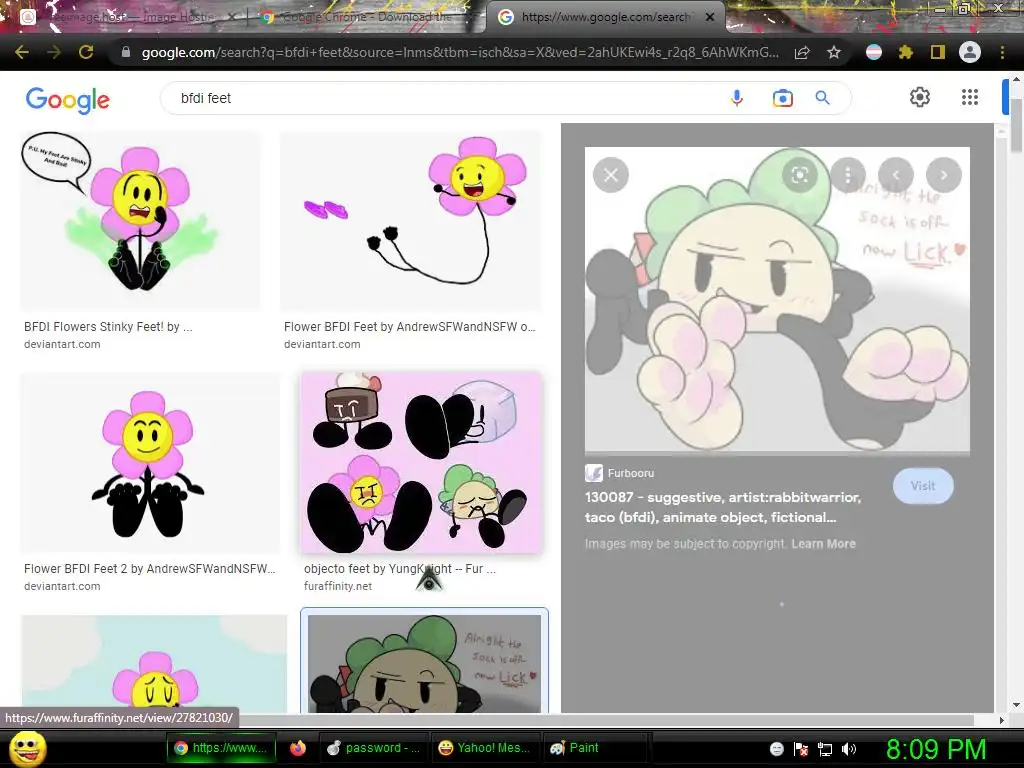Open the Learn More copyright link

pyautogui.click(x=823, y=543)
